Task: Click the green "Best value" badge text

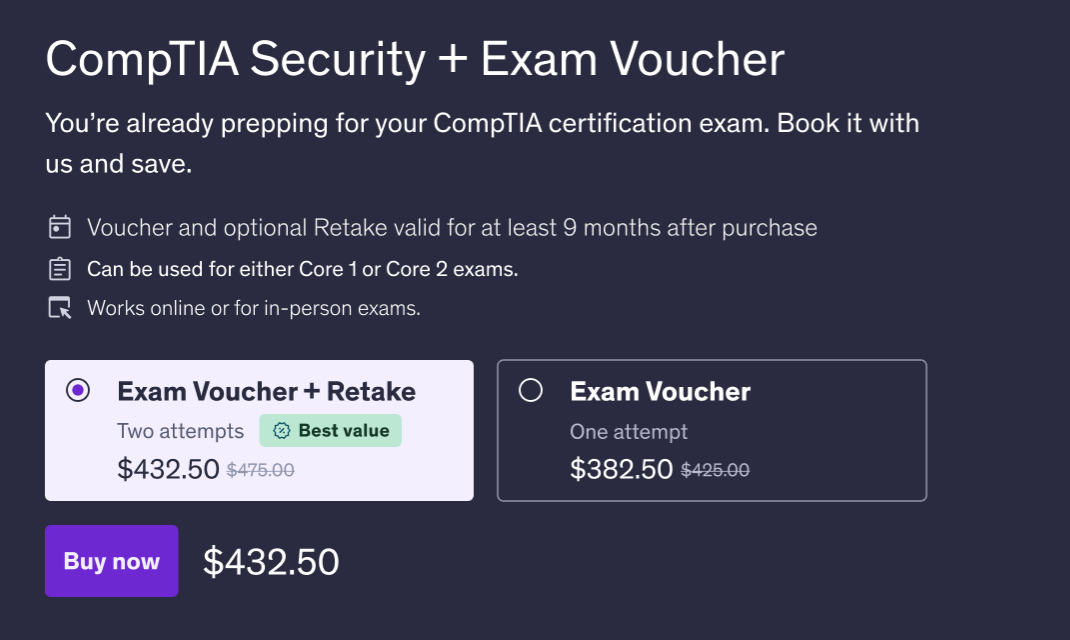Action: 343,431
